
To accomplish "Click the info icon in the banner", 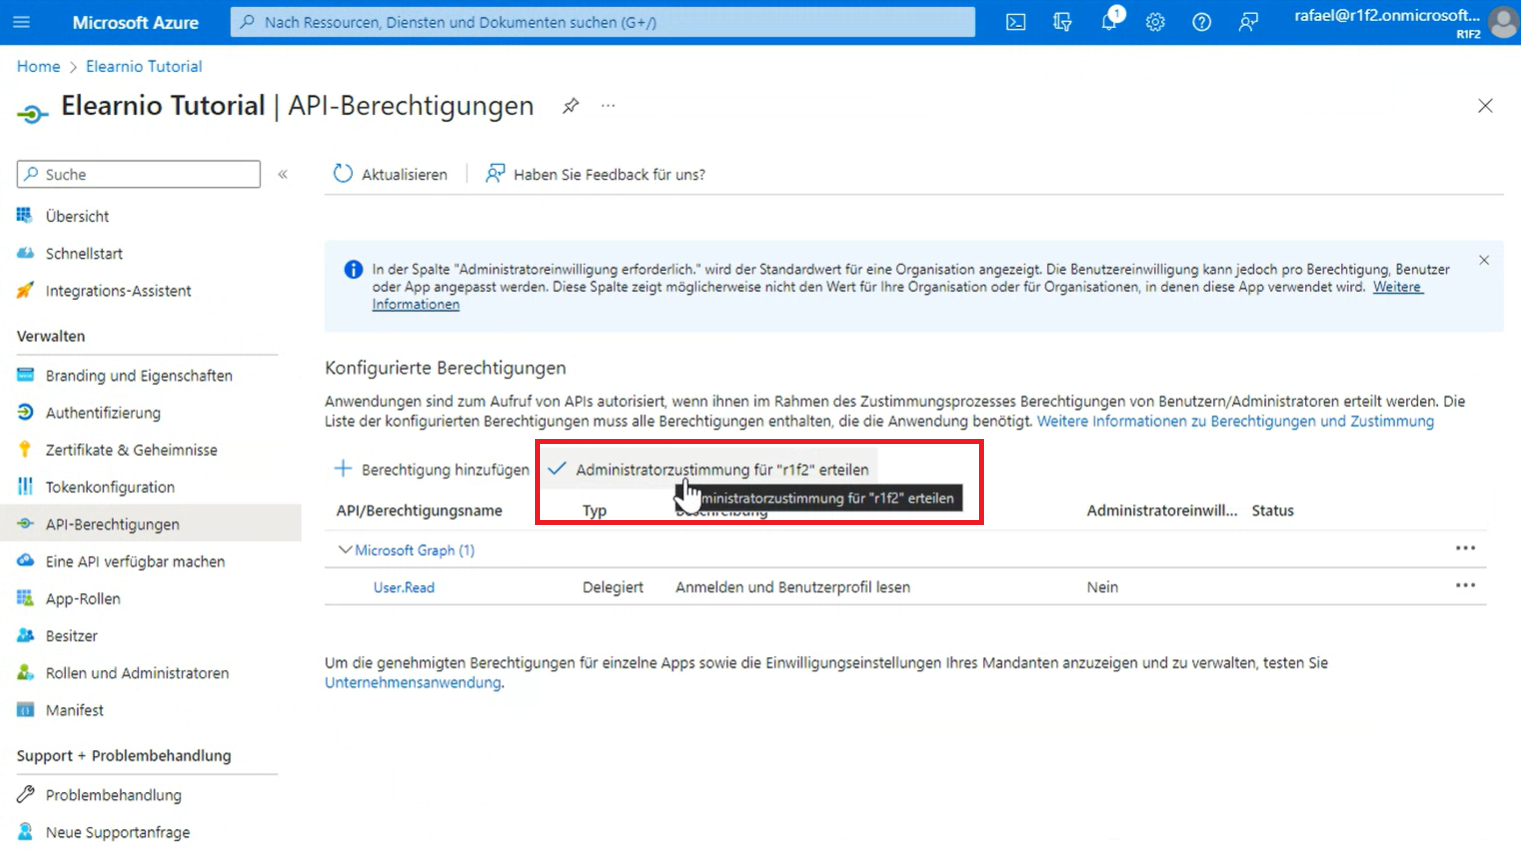I will click(x=353, y=269).
